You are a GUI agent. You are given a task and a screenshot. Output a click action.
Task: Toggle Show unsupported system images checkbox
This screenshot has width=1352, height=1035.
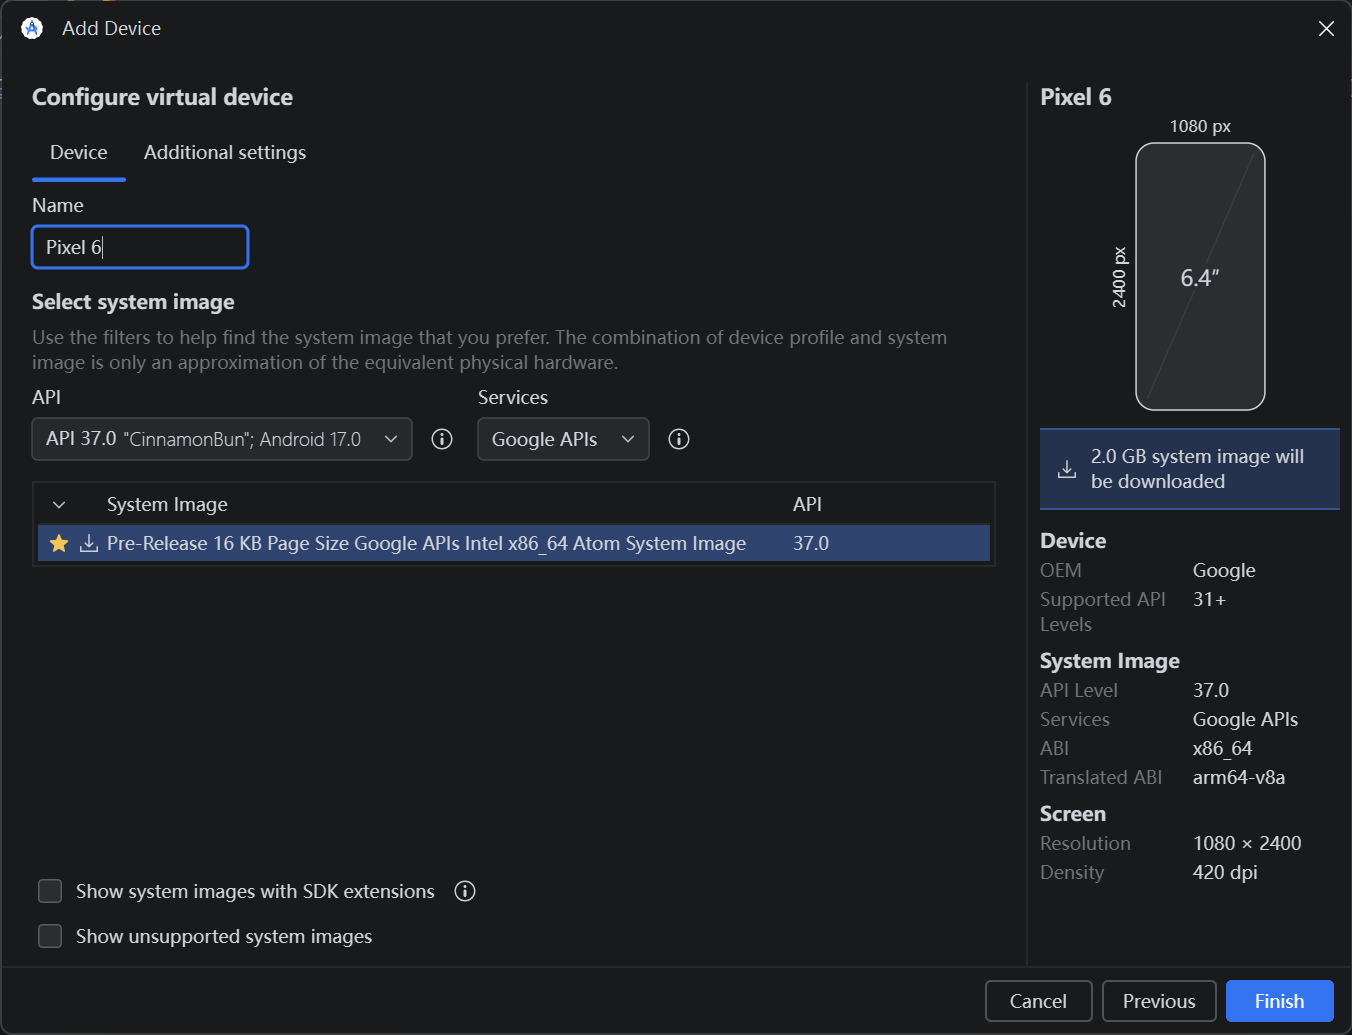50,936
